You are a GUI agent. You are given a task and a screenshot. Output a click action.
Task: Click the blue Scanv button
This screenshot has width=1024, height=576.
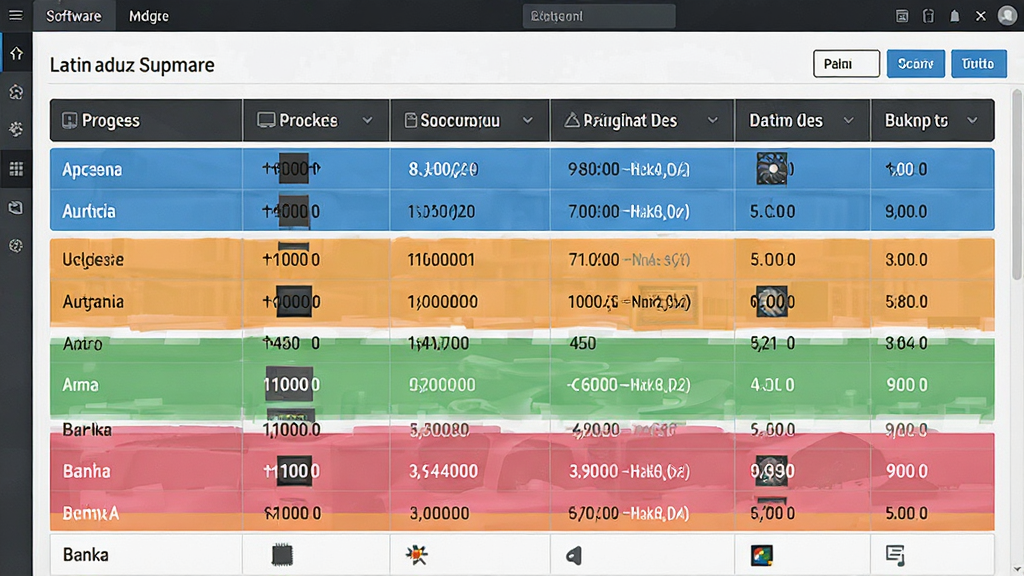(x=916, y=64)
